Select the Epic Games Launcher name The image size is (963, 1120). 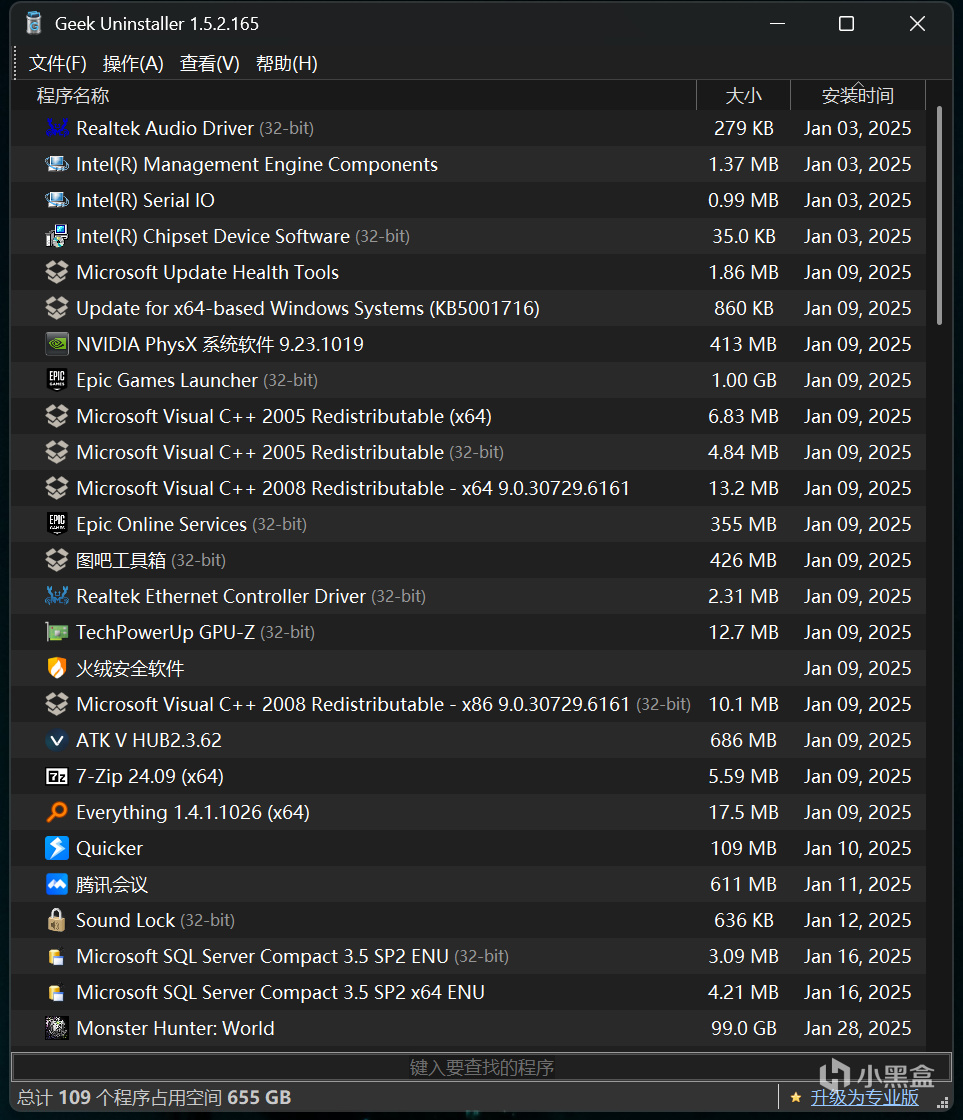click(x=166, y=380)
